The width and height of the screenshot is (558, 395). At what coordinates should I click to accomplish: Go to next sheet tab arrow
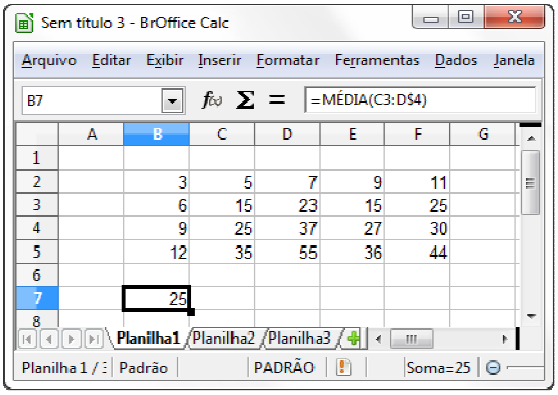[x=72, y=339]
